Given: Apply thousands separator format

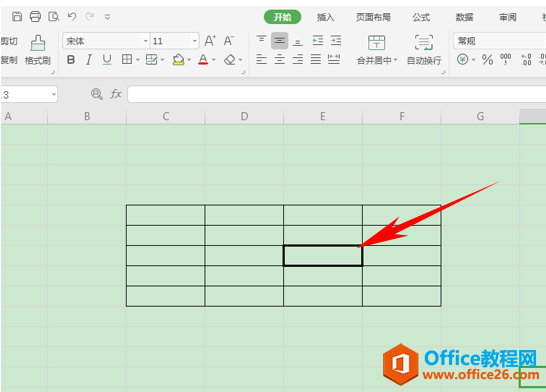Looking at the screenshot, I should click(x=505, y=59).
